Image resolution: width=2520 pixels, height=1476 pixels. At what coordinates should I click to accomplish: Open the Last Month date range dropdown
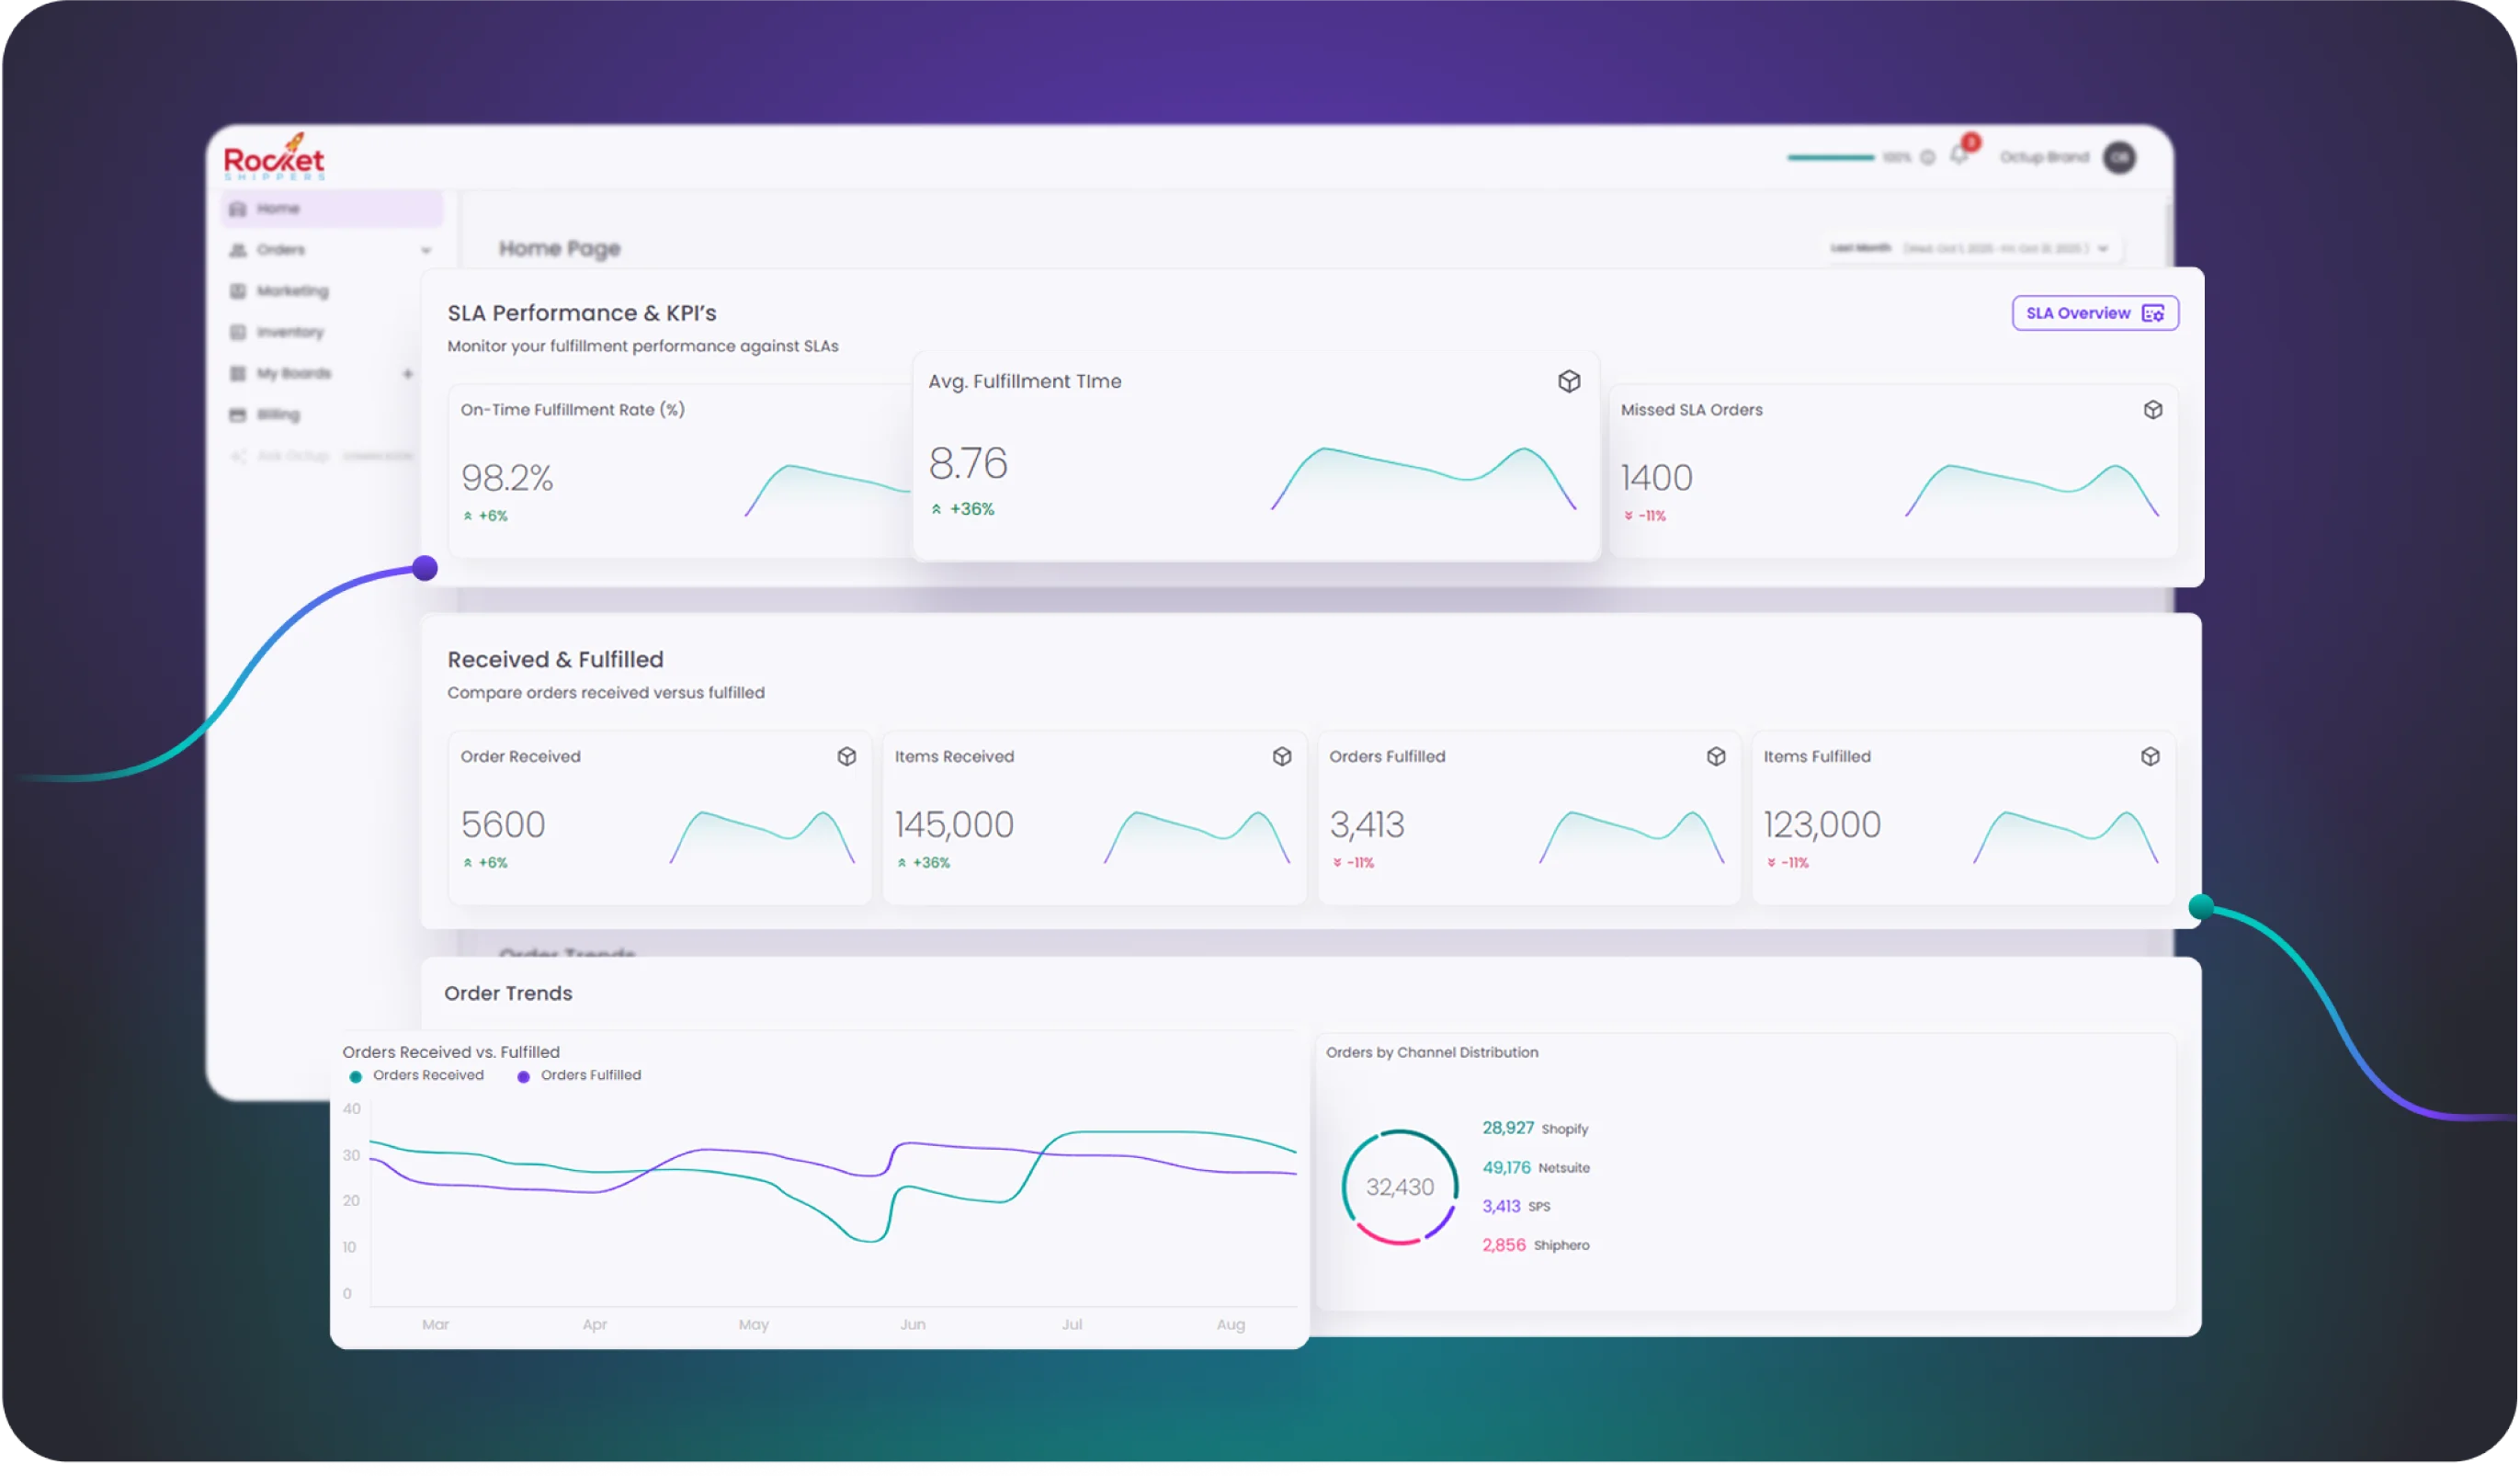coord(1970,248)
